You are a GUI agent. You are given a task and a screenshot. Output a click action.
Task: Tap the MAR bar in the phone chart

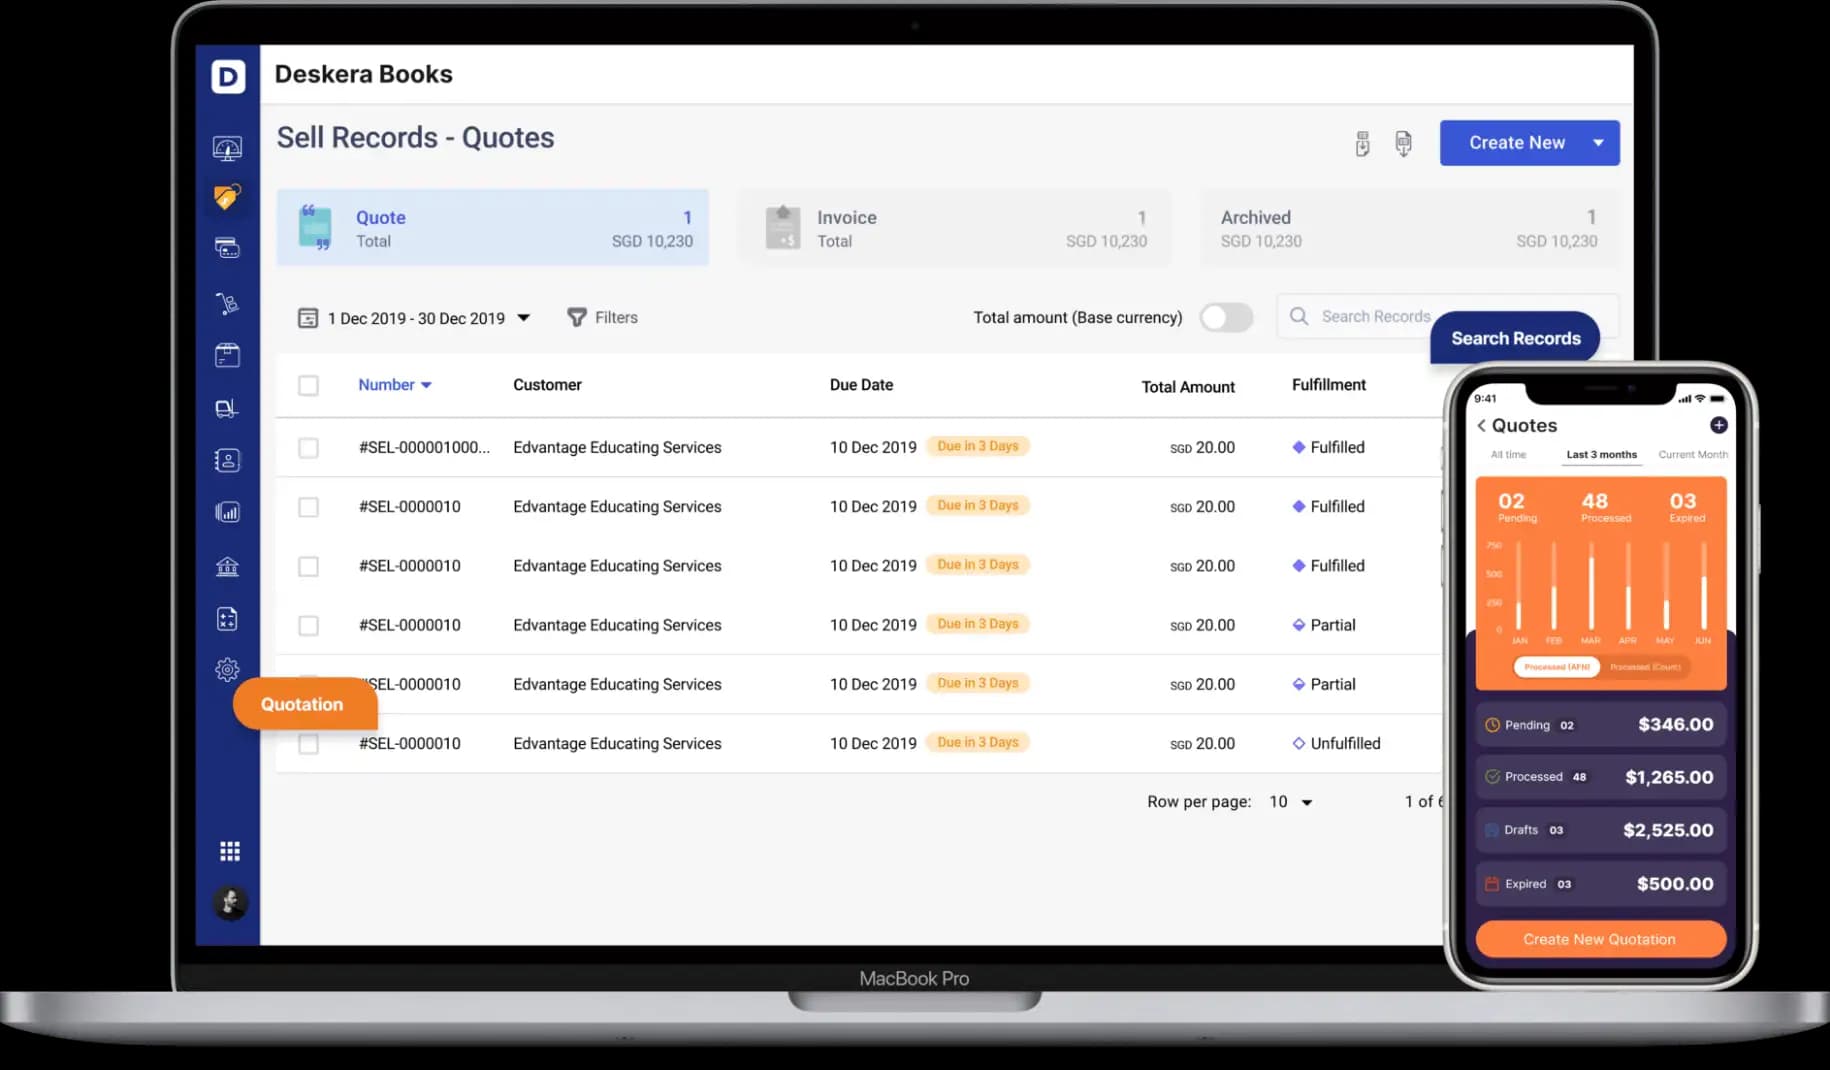coord(1591,587)
